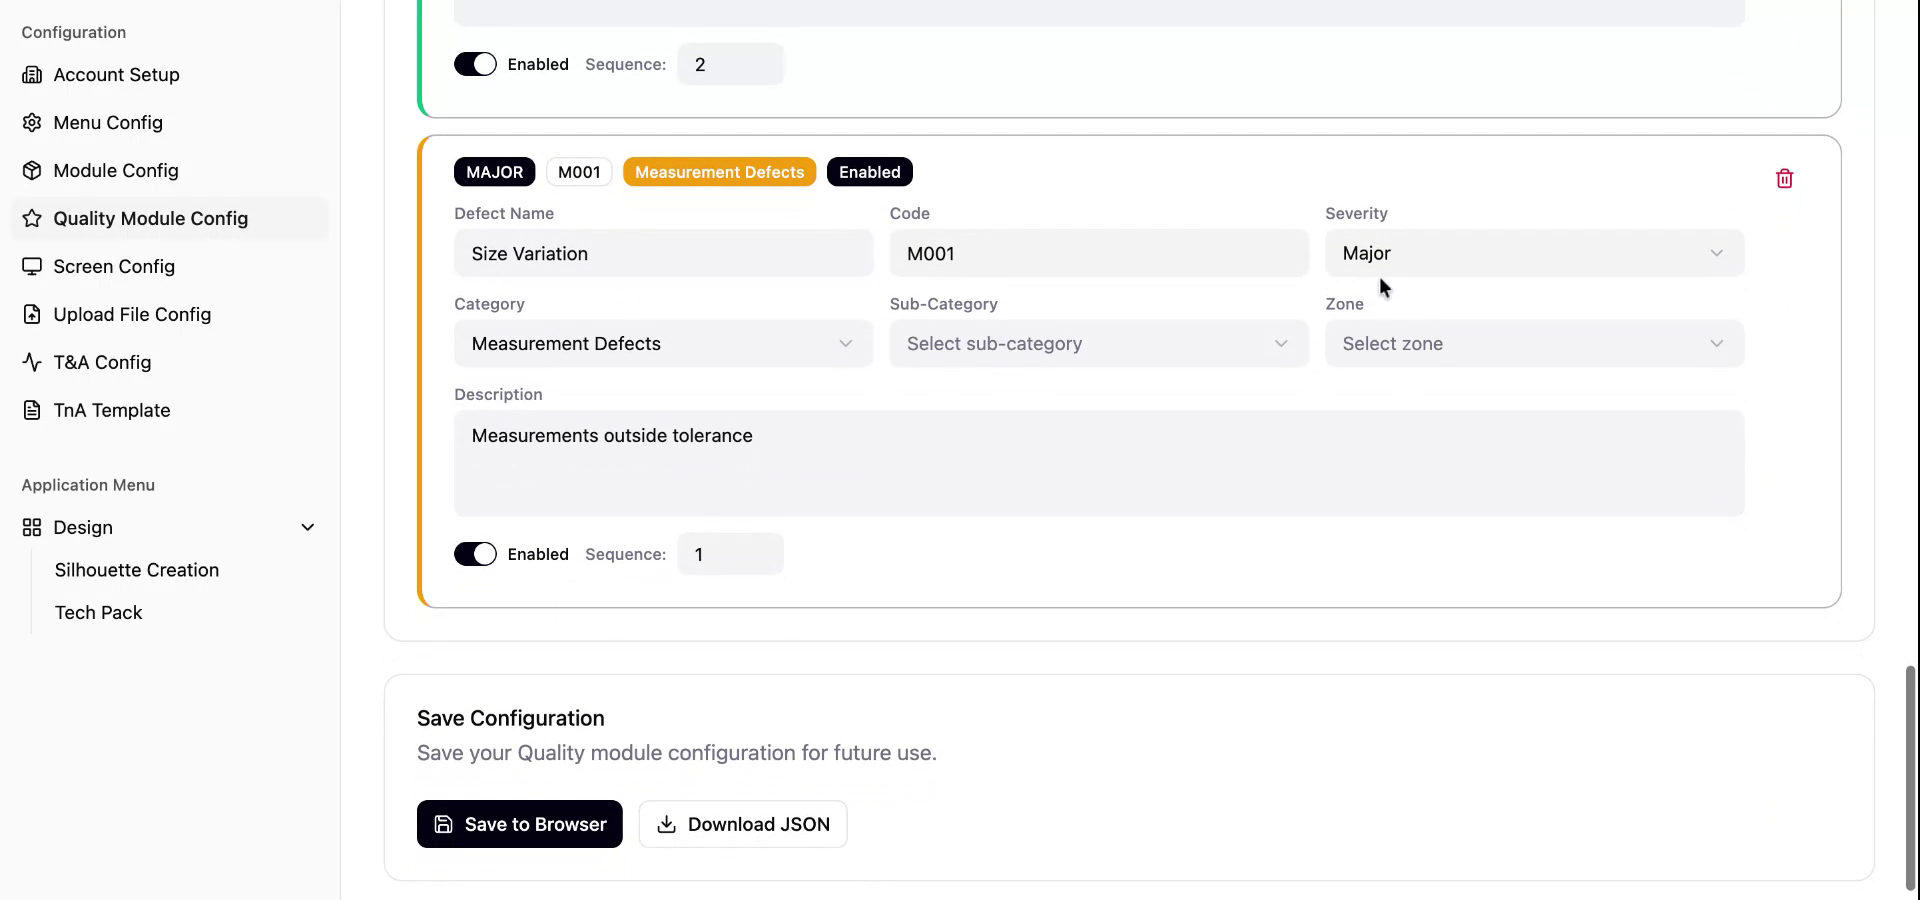Click the Save to Browser button

(x=519, y=824)
